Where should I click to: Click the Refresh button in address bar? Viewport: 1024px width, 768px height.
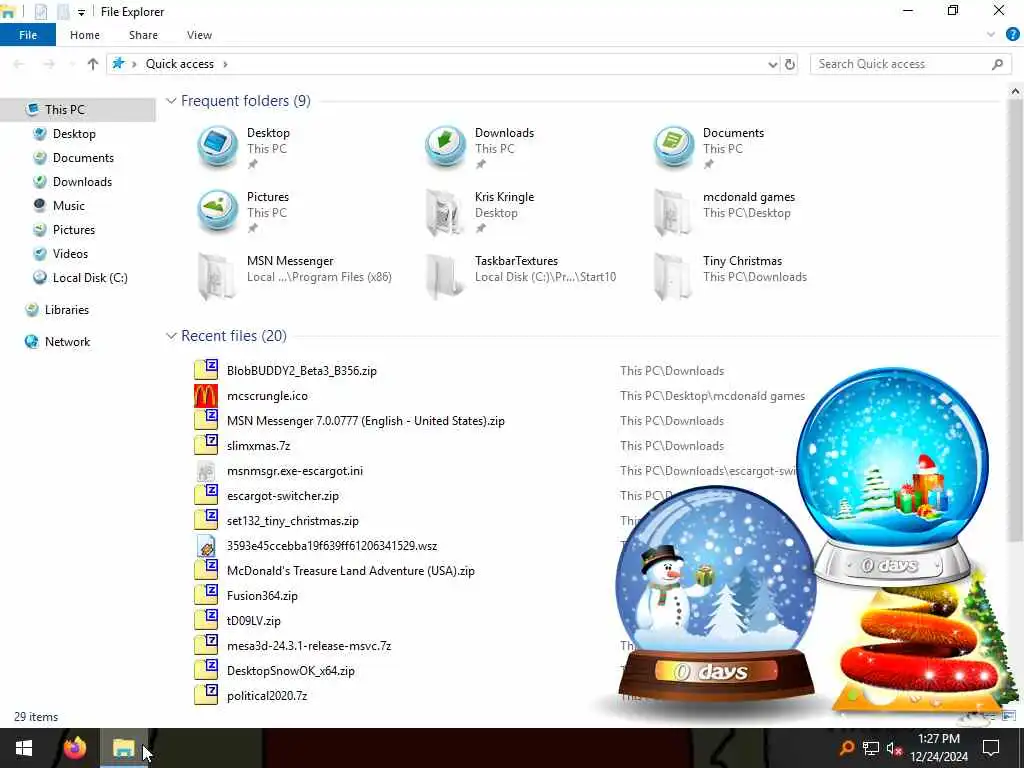(790, 64)
